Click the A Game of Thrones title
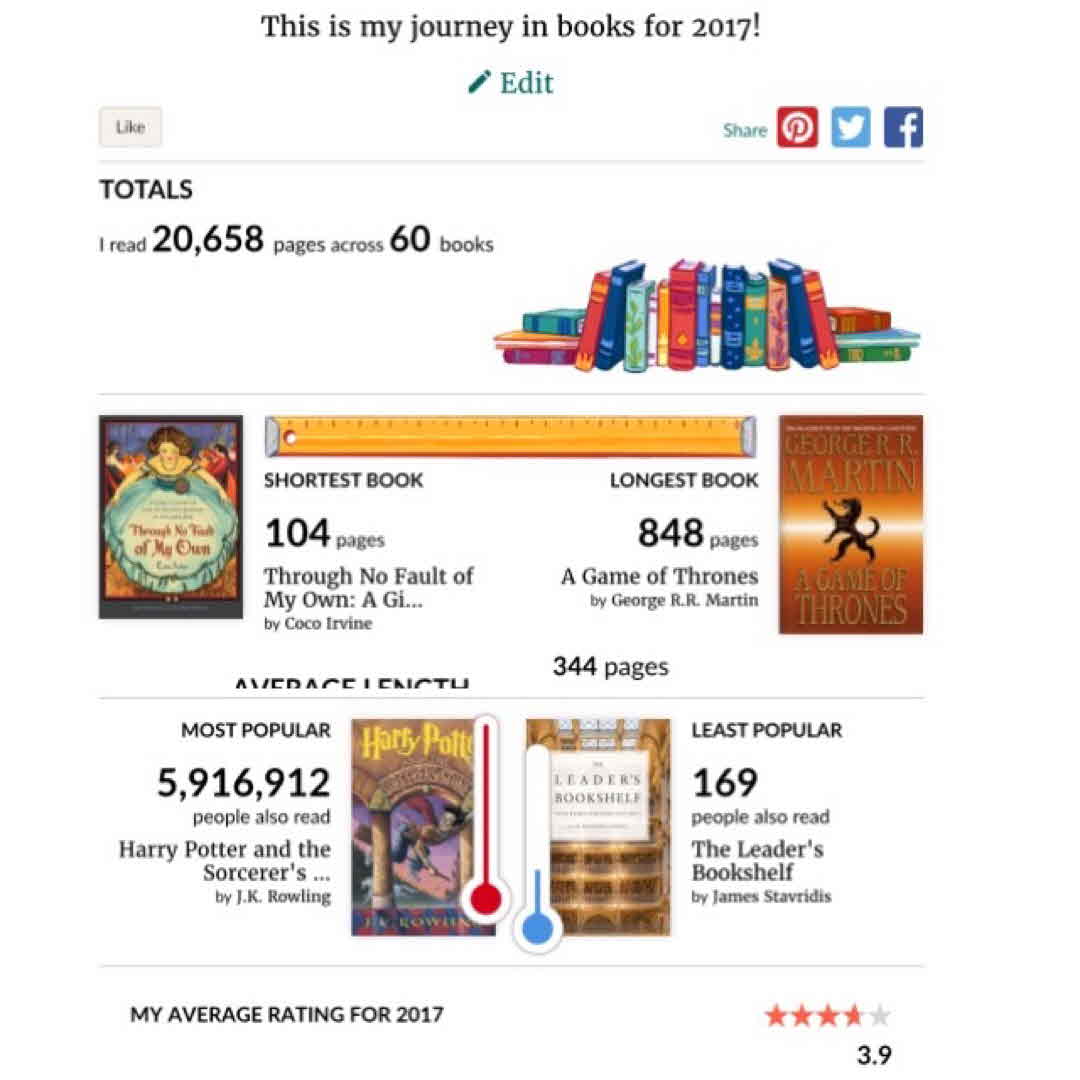The image size is (1080, 1080). pyautogui.click(x=659, y=576)
